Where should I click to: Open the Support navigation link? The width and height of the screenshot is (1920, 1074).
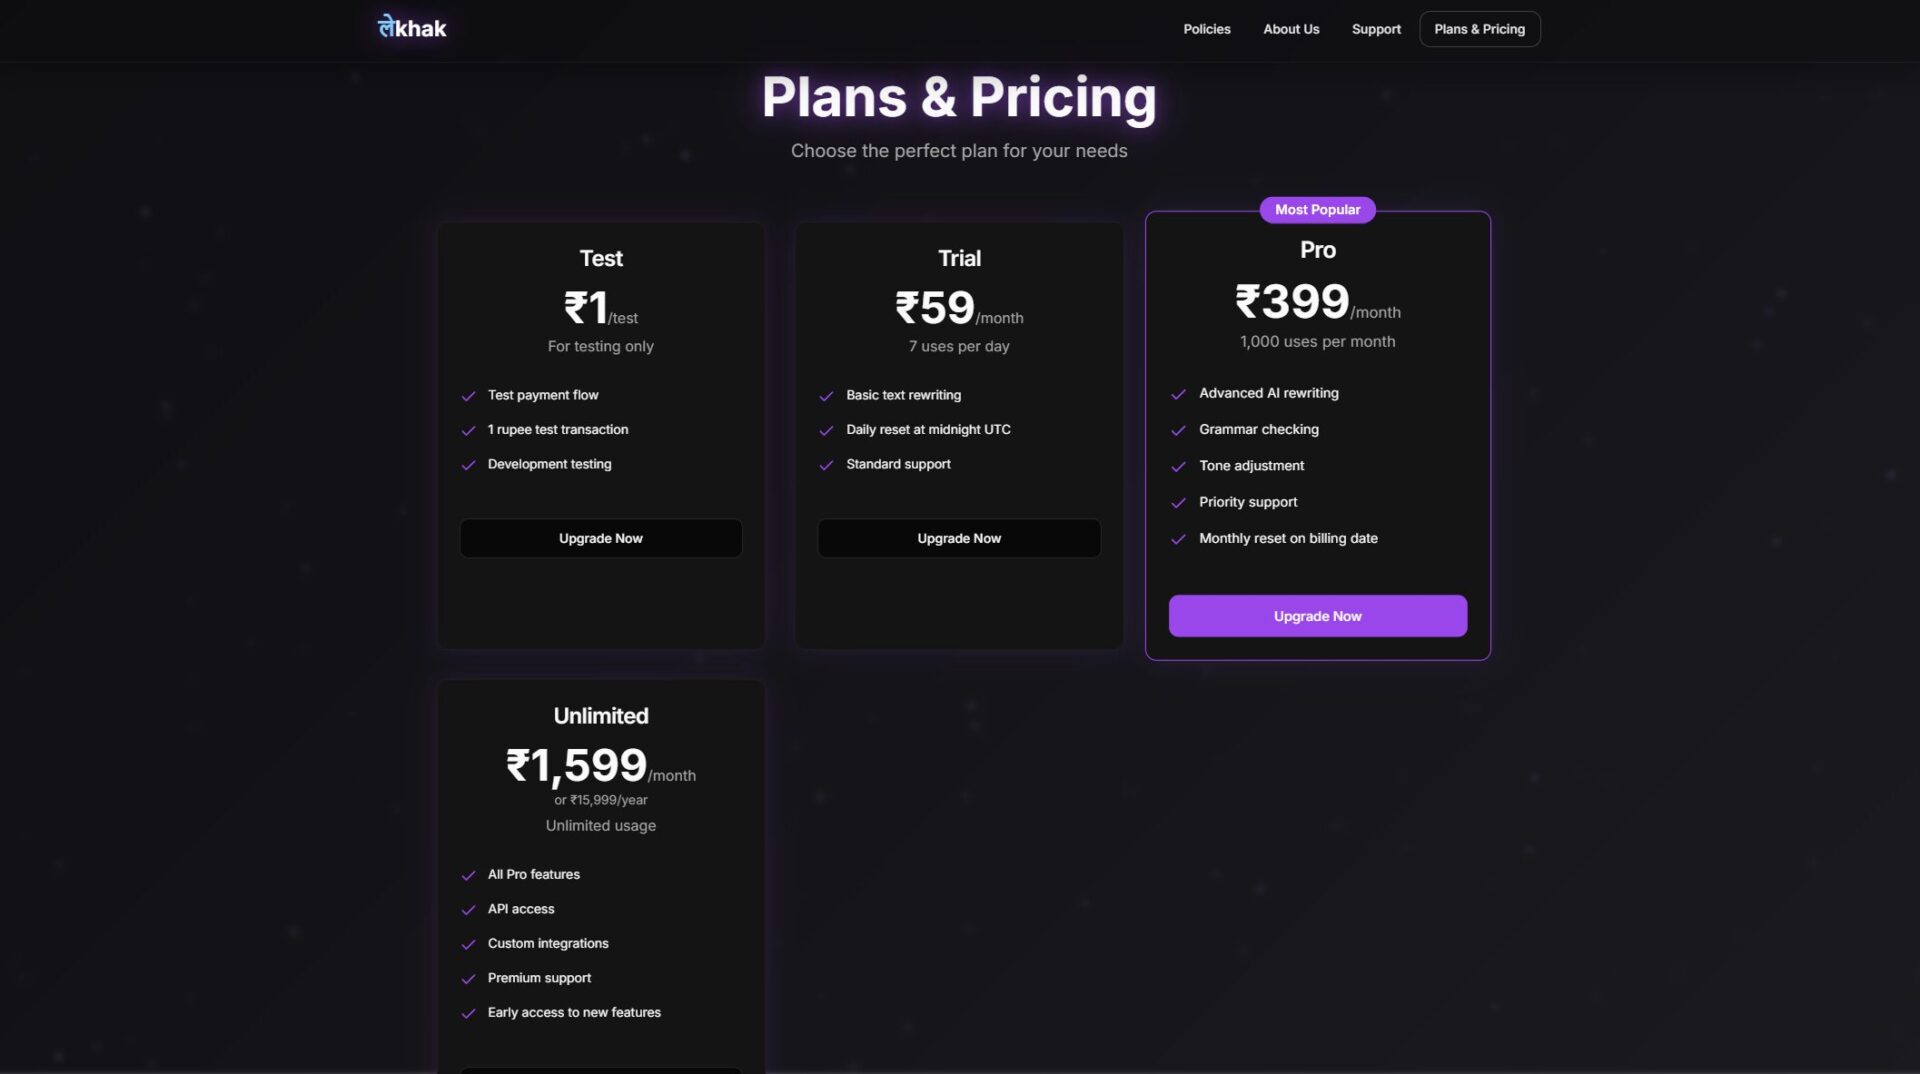pyautogui.click(x=1375, y=29)
